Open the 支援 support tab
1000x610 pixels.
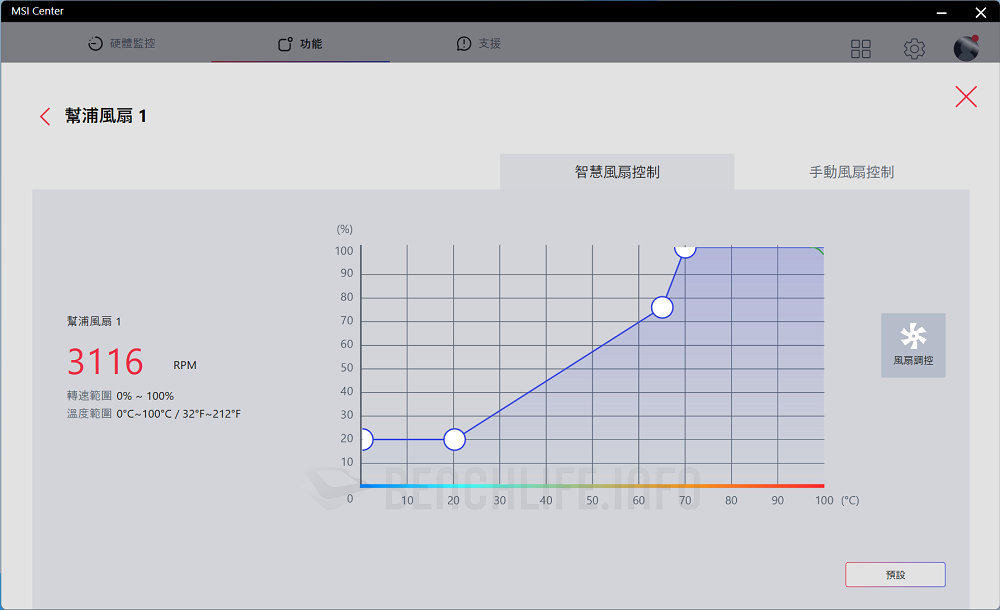pos(479,44)
